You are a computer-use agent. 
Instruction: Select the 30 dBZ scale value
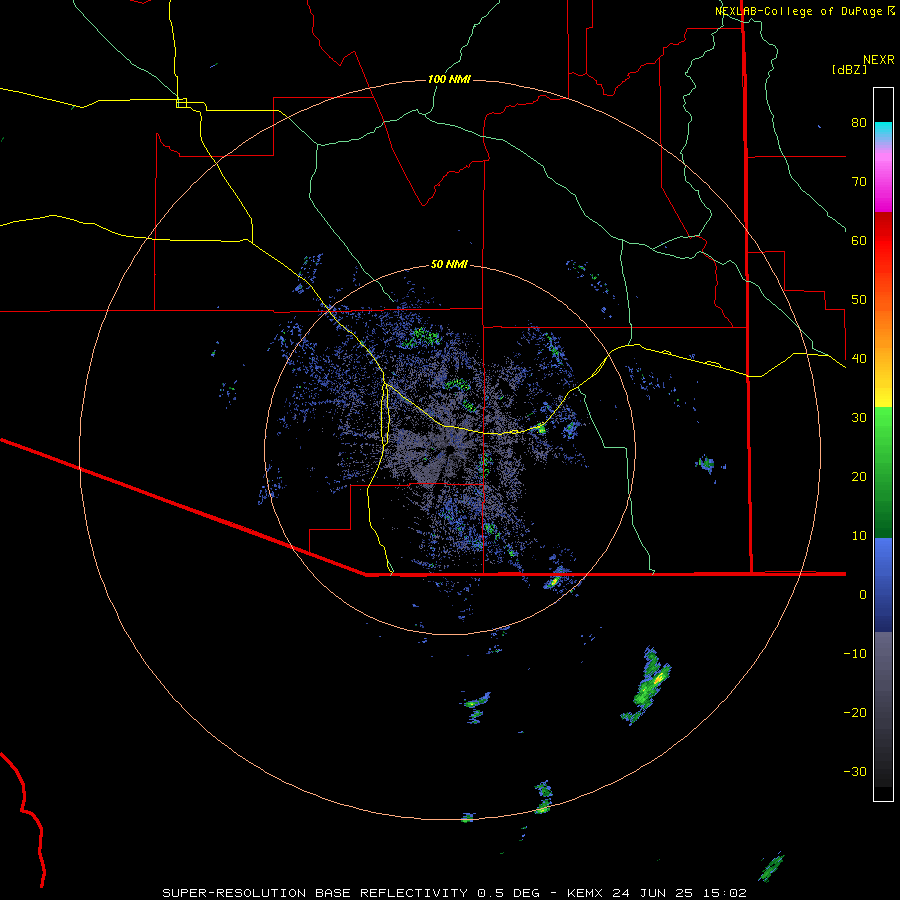click(x=859, y=417)
